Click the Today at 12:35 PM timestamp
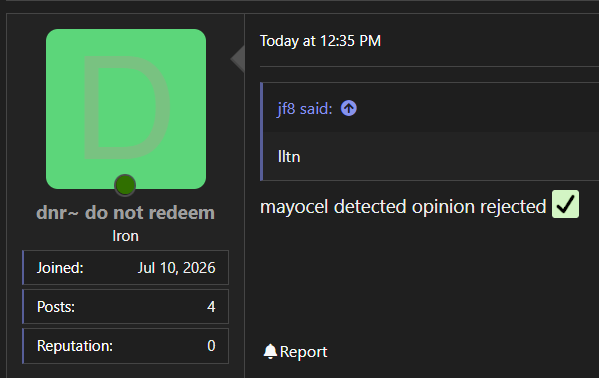 point(321,41)
